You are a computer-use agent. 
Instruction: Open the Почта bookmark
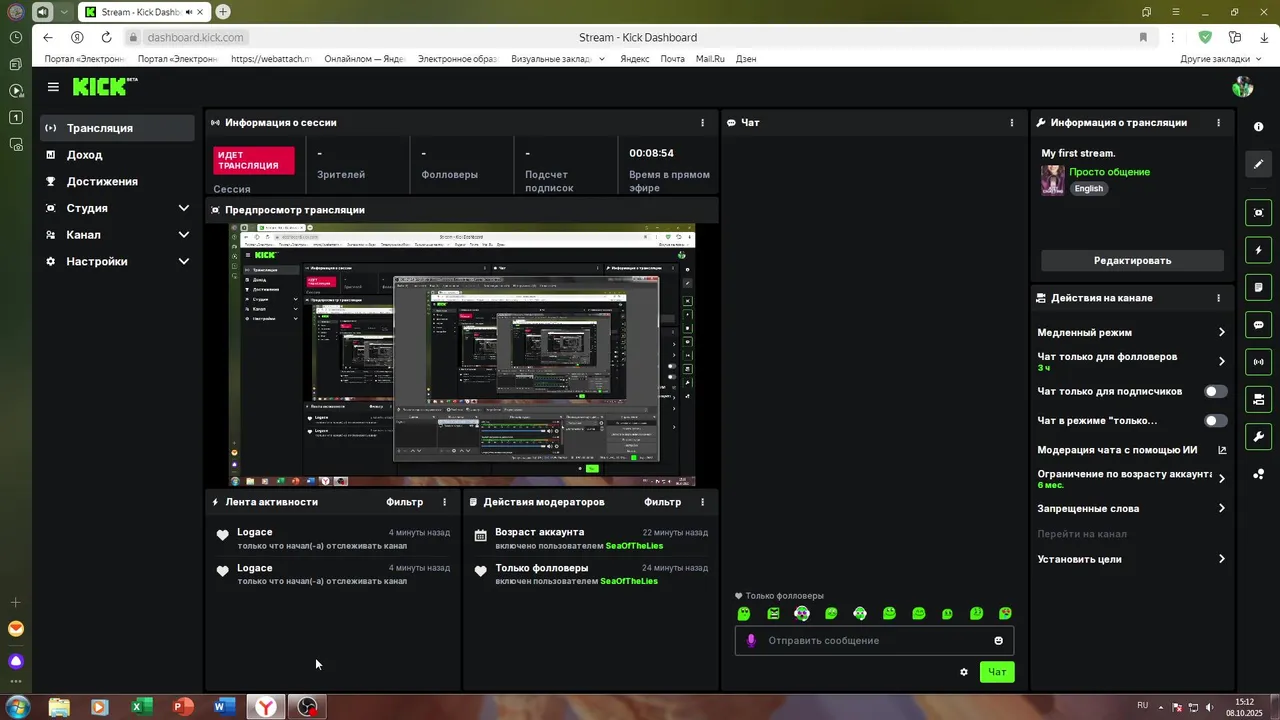[673, 59]
